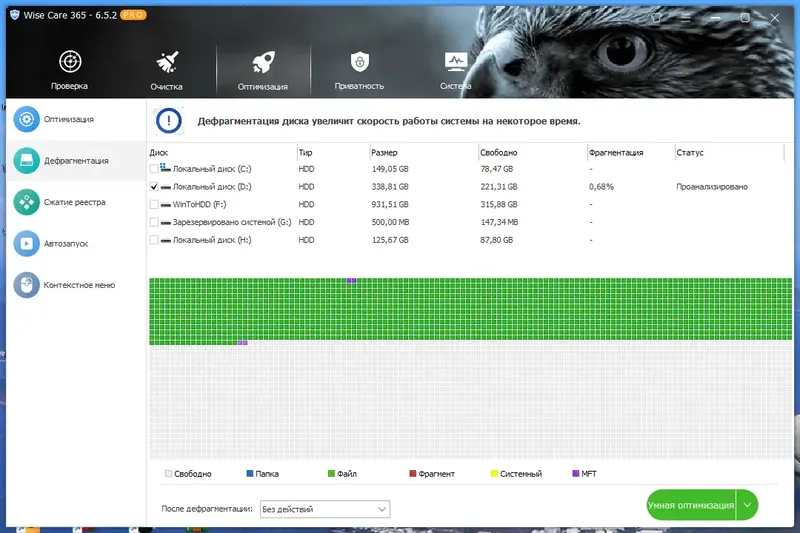Click the Статус column header
Screen dimensions: 800x533
tap(690, 153)
